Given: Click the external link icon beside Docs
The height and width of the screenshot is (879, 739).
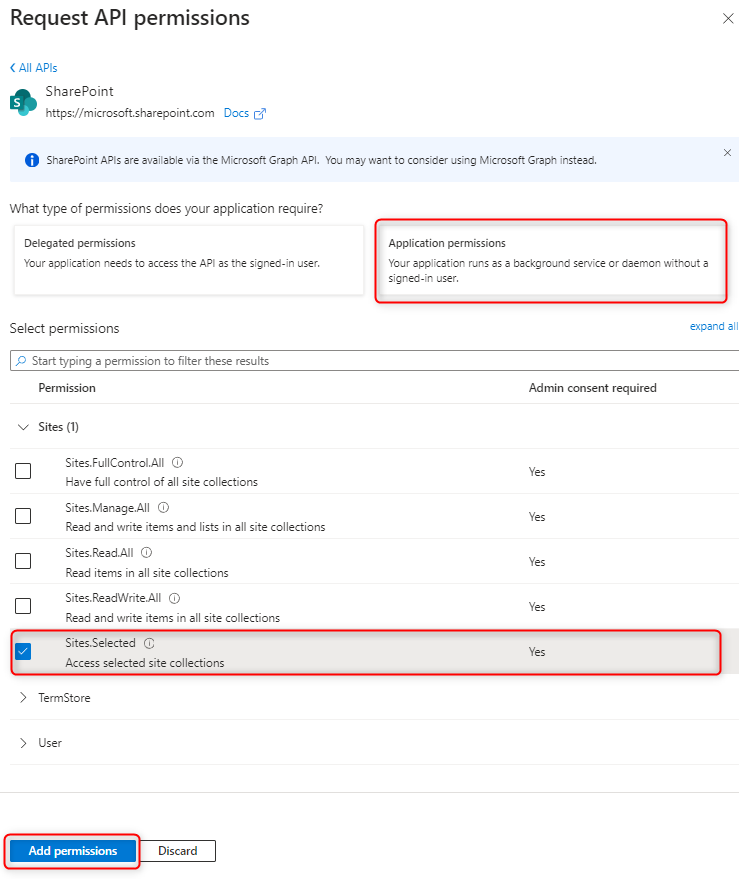Looking at the screenshot, I should (x=260, y=114).
